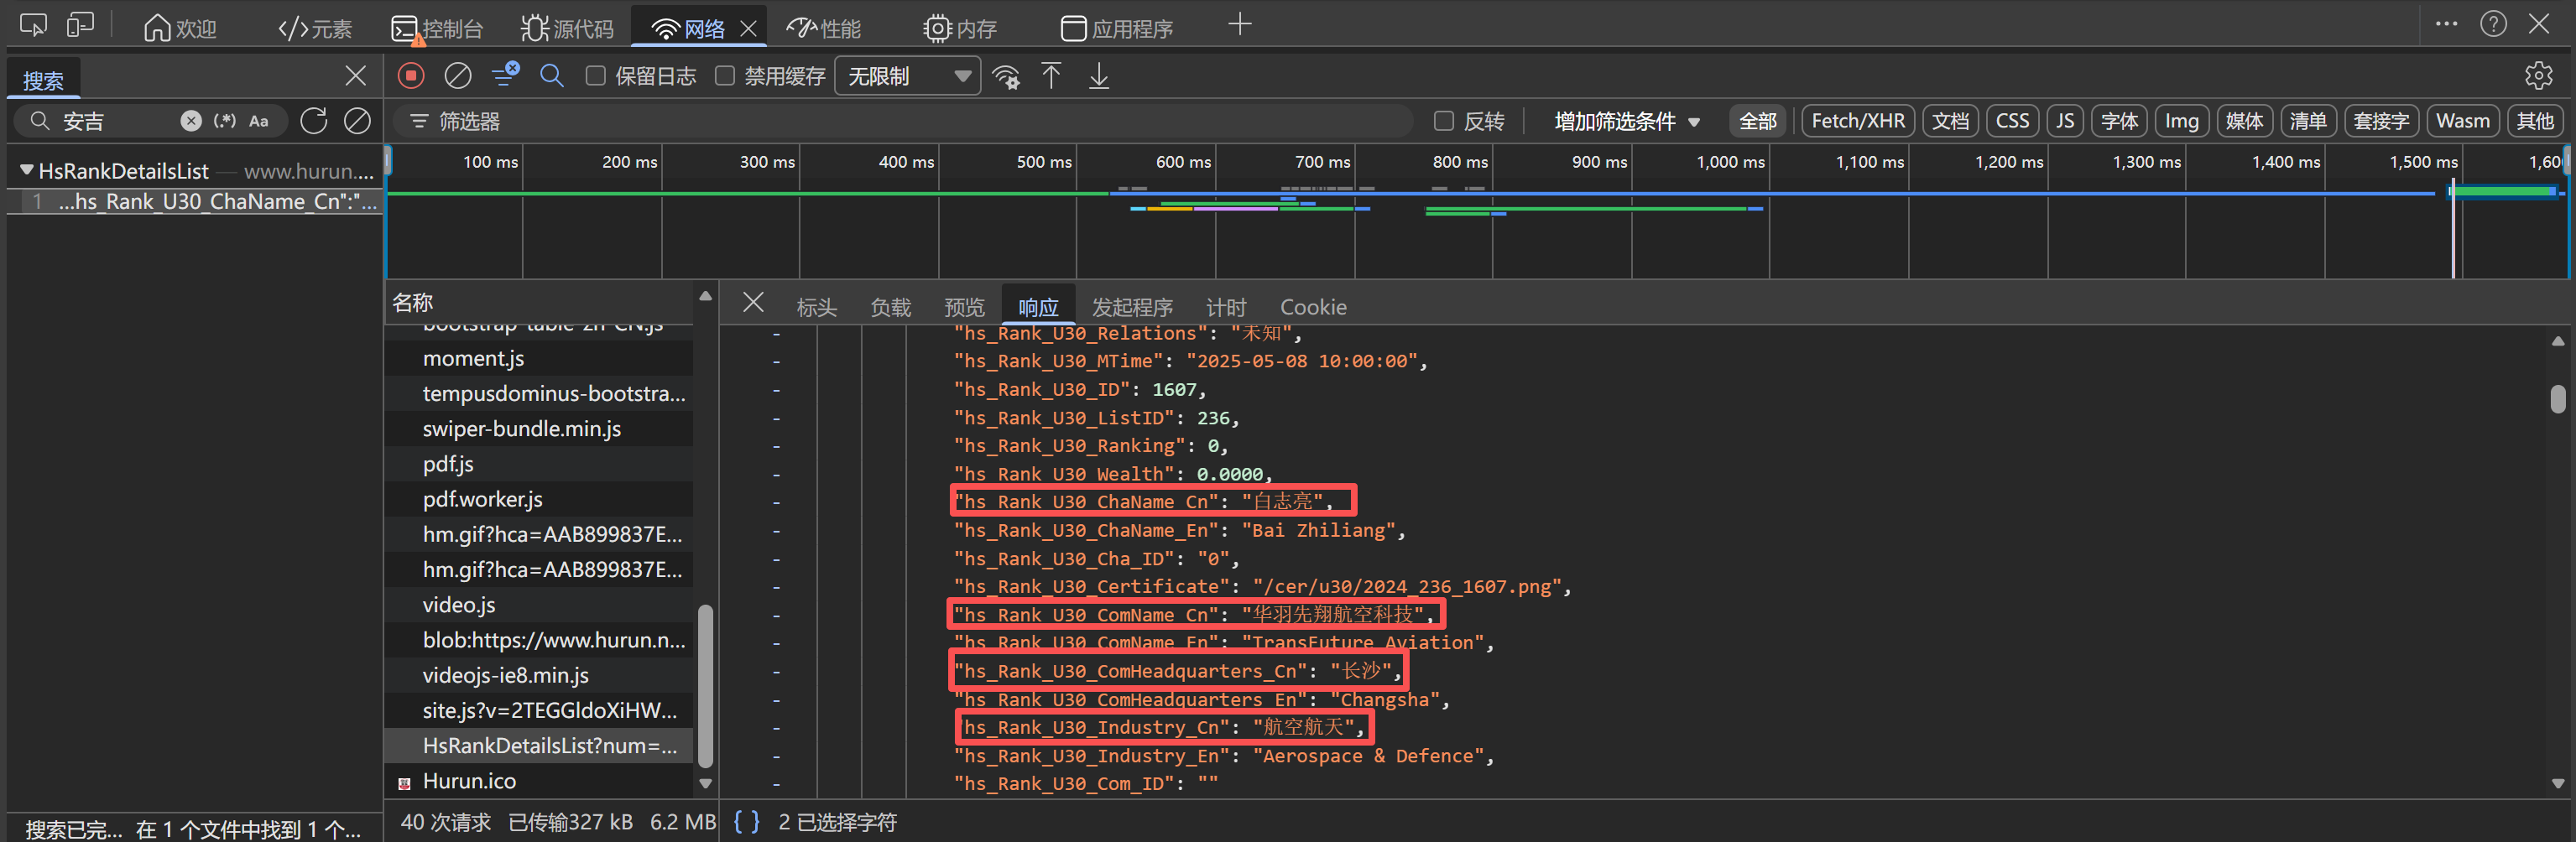The image size is (2576, 842).
Task: Filter requests by media type
Action: coord(2244,121)
